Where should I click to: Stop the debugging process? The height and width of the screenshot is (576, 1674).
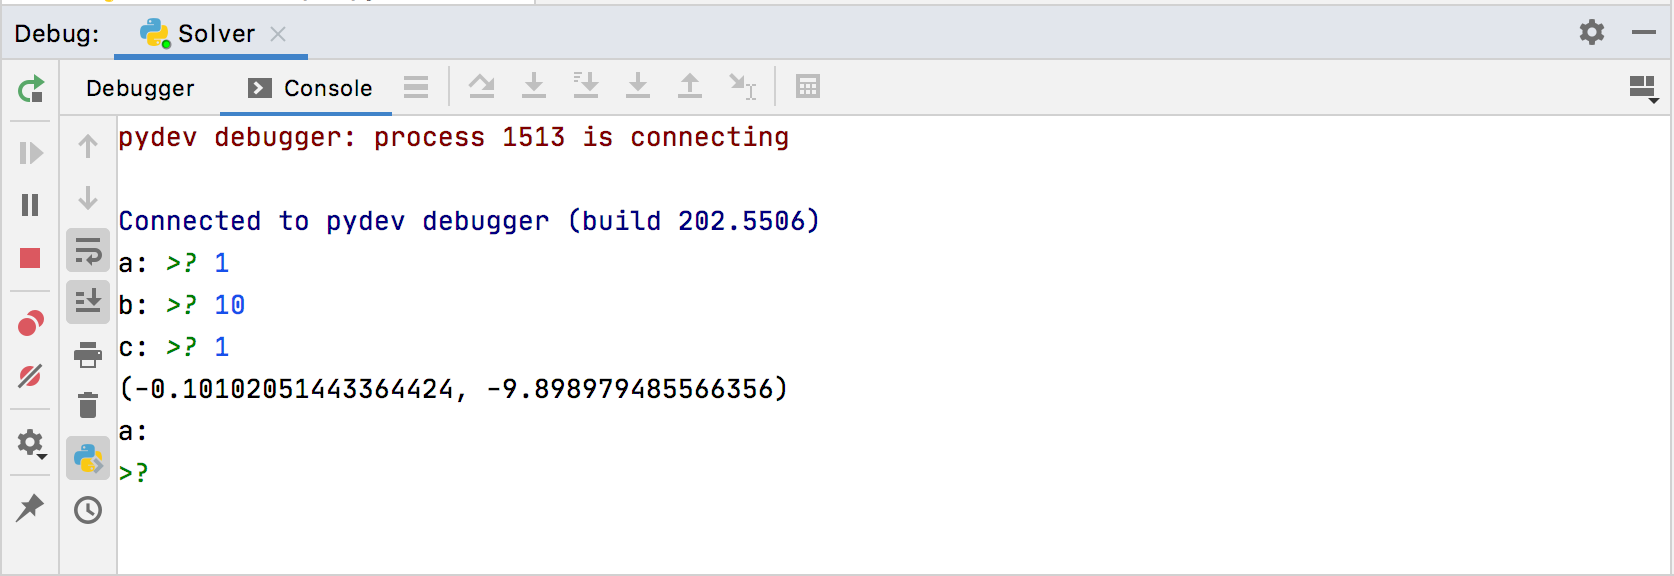tap(30, 258)
